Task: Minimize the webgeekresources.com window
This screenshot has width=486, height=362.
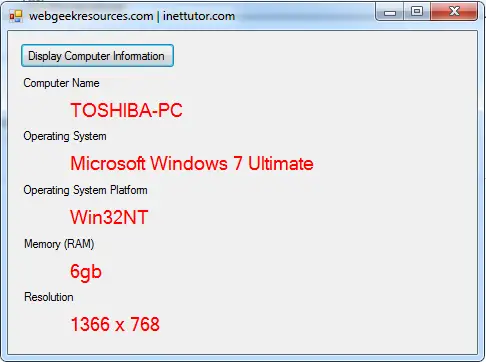Action: pyautogui.click(x=390, y=12)
